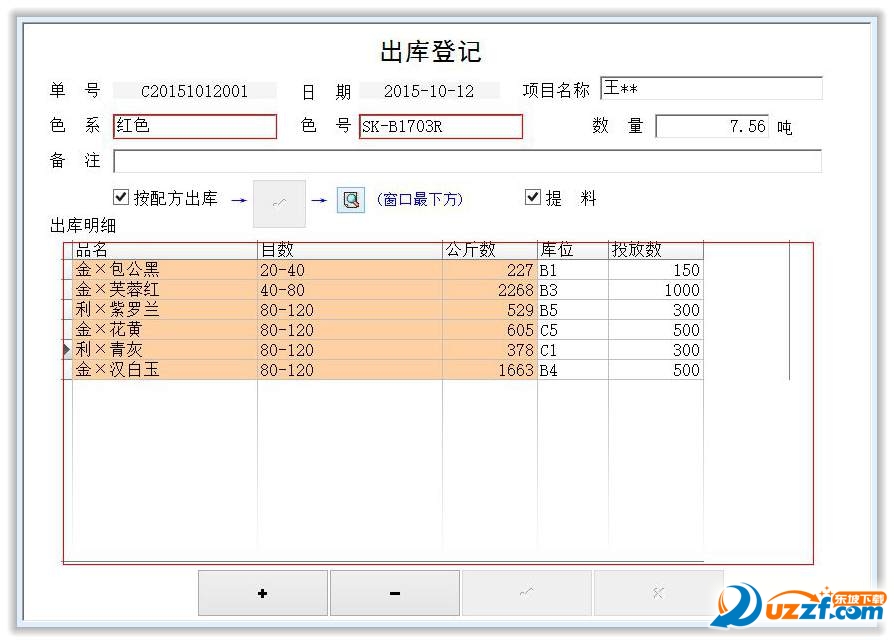894x644 pixels.
Task: Click the 库位 cell B5
Action: point(573,309)
